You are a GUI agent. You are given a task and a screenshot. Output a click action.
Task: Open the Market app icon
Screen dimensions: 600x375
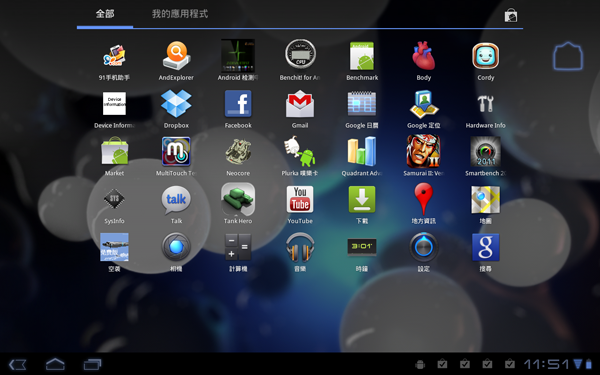pos(114,152)
